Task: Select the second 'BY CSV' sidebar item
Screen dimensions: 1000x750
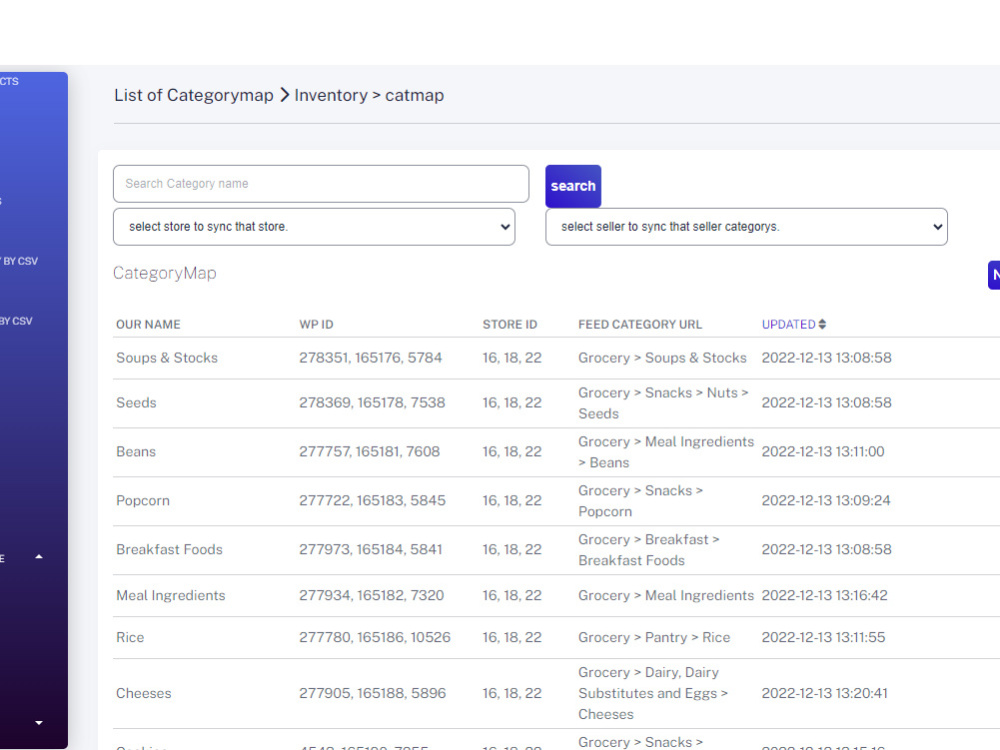Action: pos(18,321)
